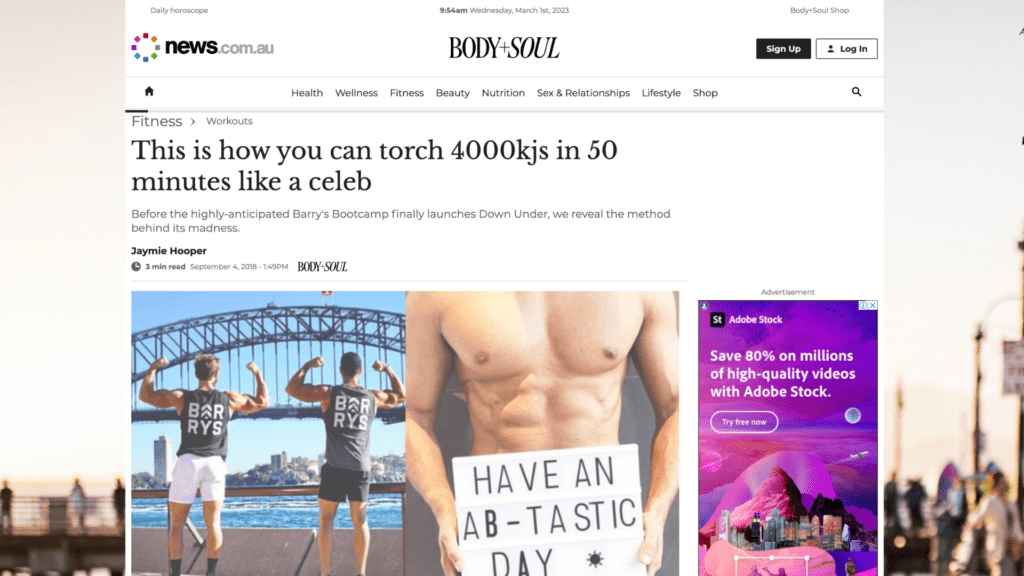Visit the Body+Soul Shop link

click(x=820, y=10)
